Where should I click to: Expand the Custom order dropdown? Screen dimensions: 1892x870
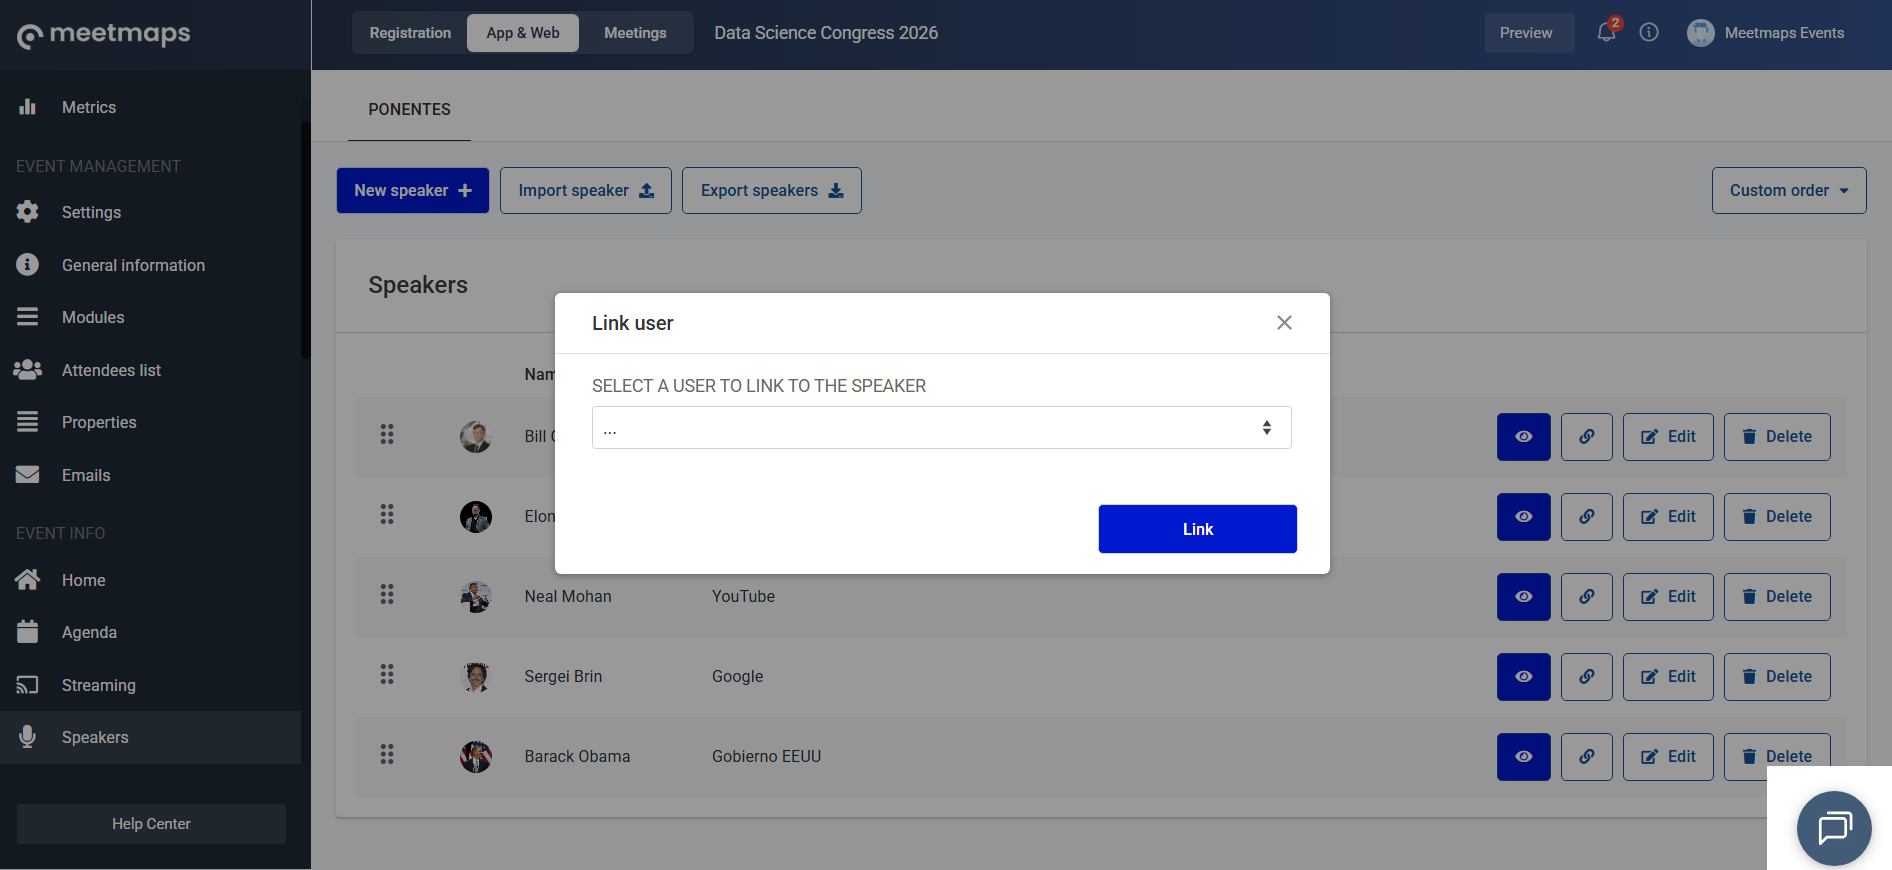1789,190
